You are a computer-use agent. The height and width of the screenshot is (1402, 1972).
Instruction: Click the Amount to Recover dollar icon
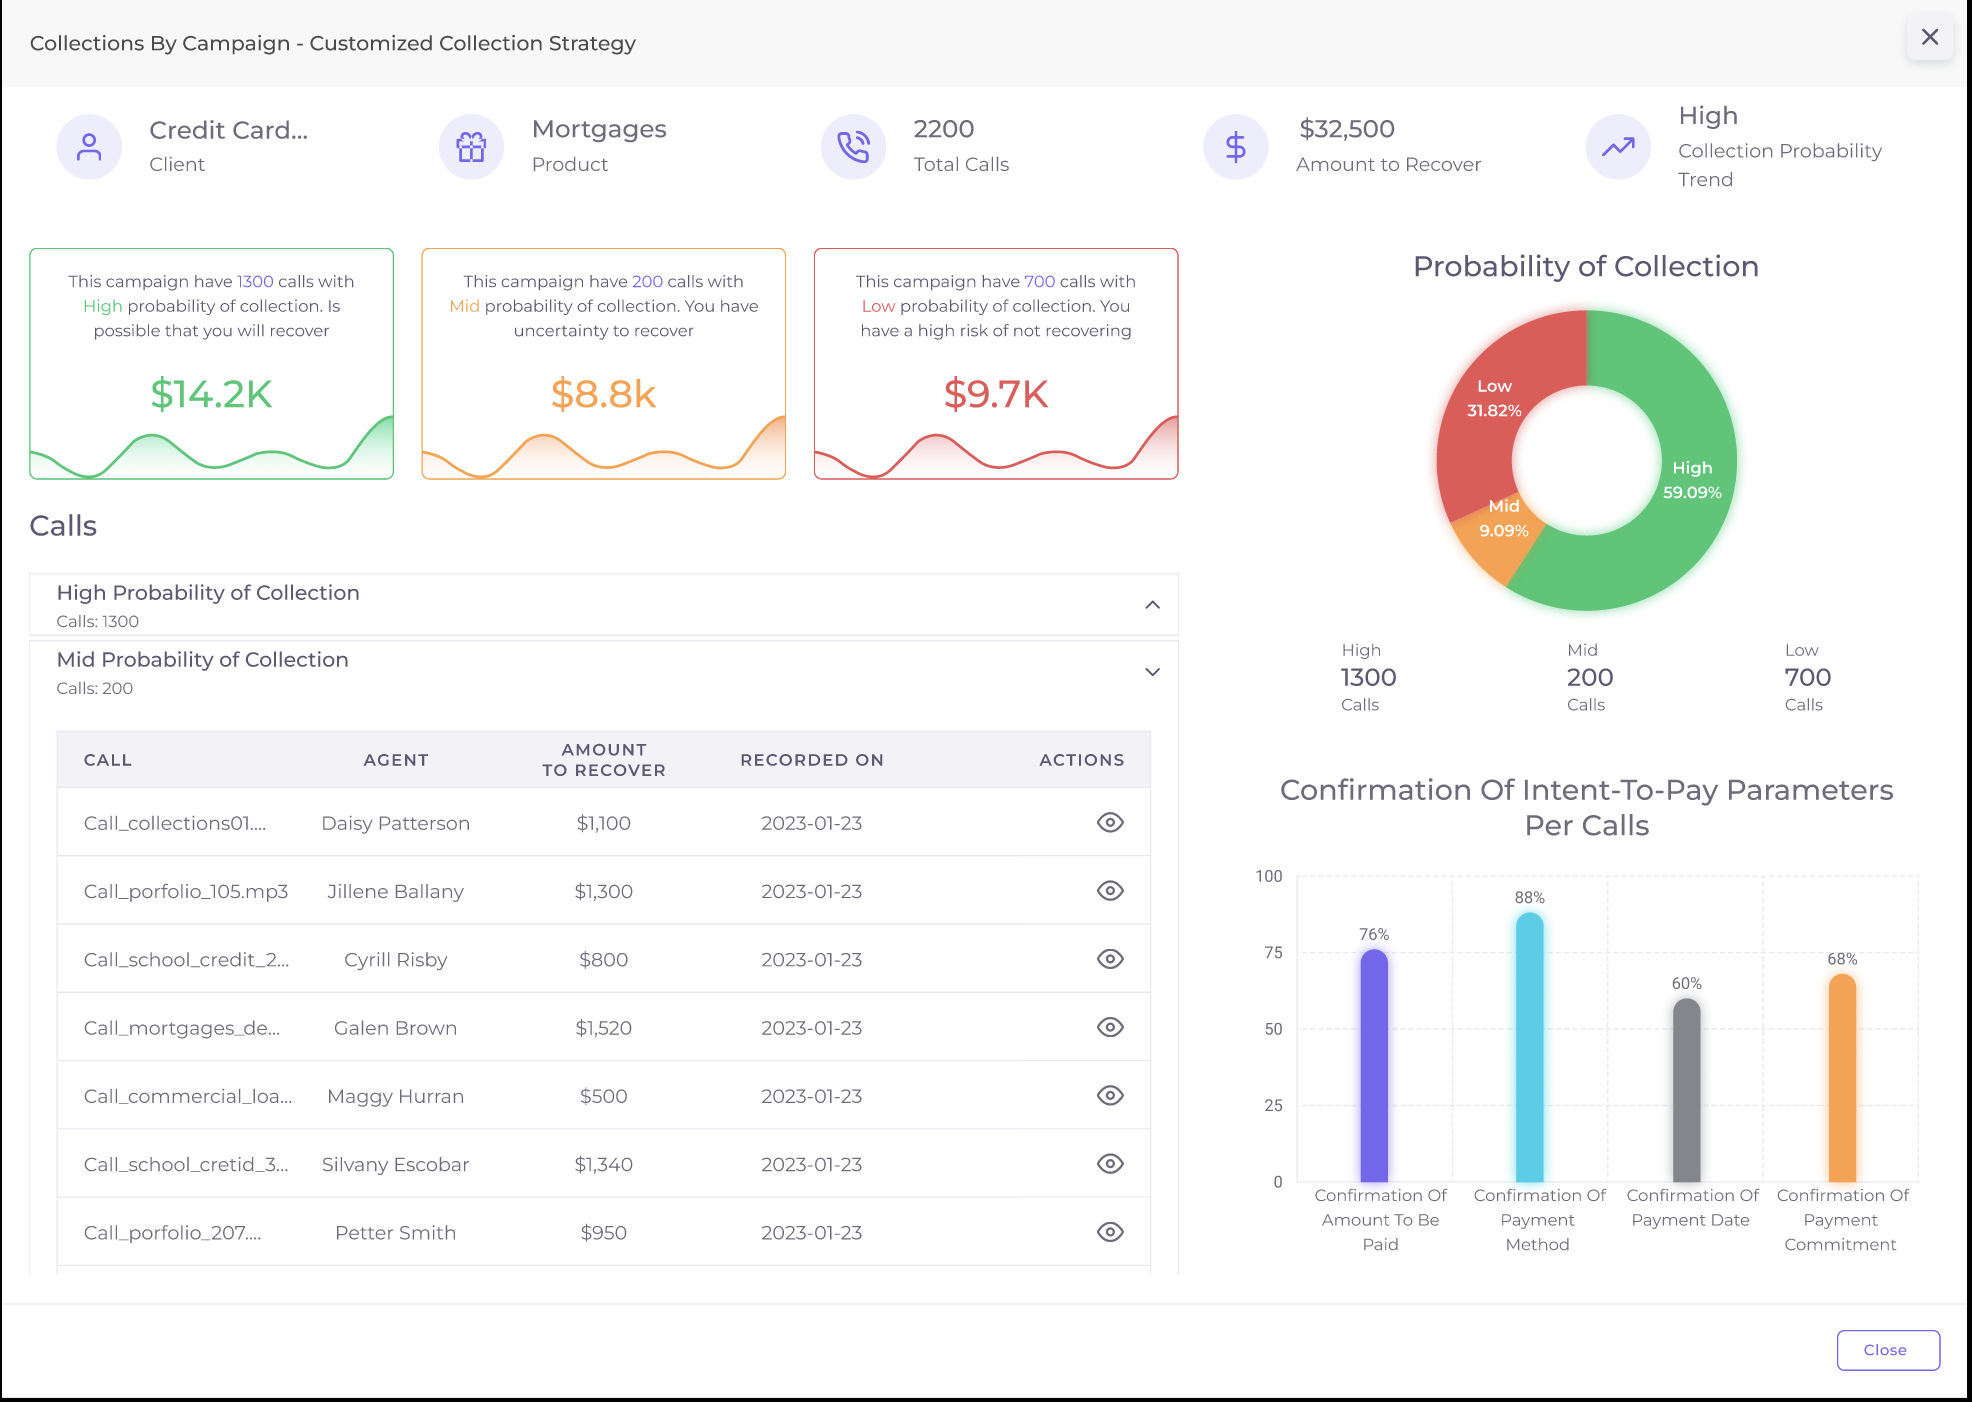1235,147
